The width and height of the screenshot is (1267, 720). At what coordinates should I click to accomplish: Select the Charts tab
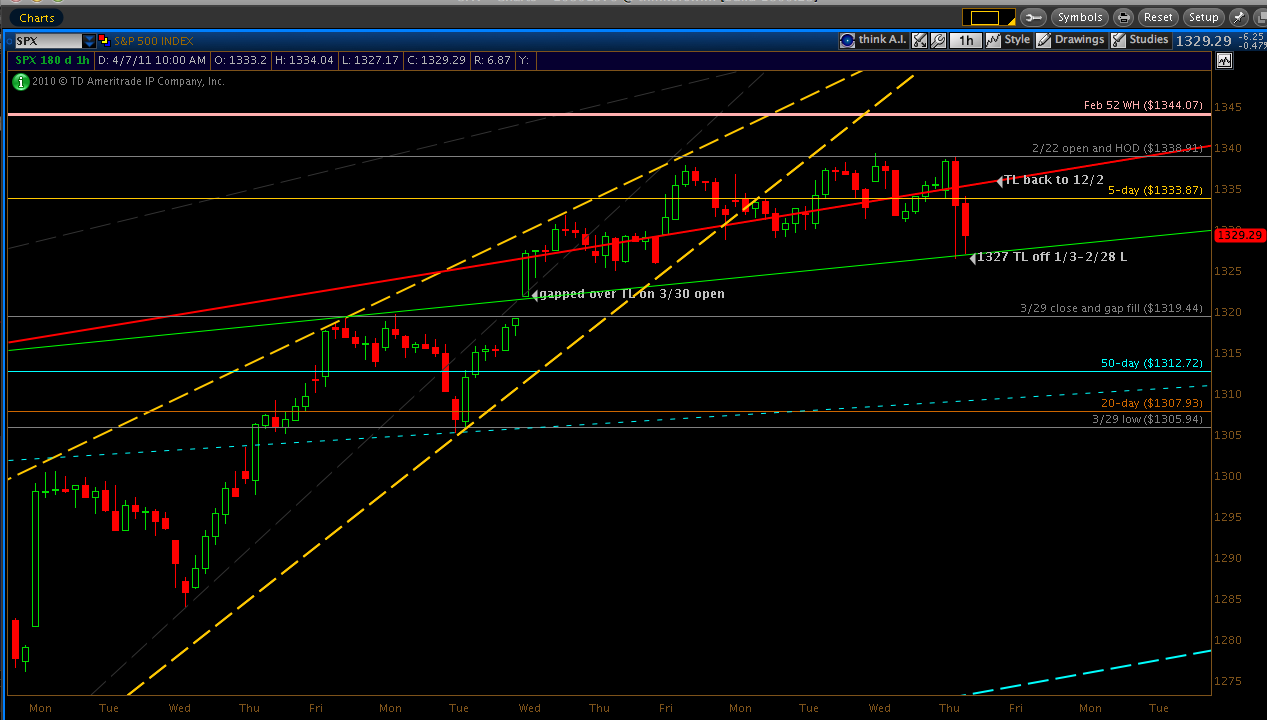[x=36, y=17]
